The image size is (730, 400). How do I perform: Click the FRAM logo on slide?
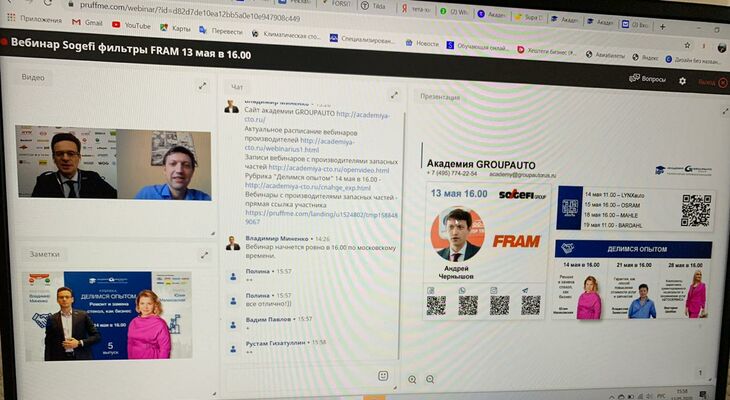point(516,241)
